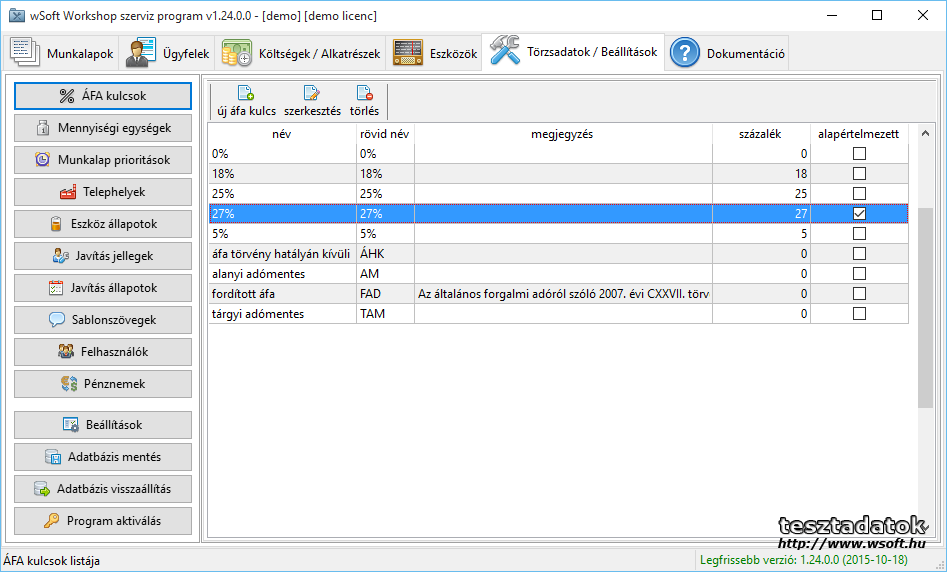Tick the default checkbox for 'fordított áfa'
The width and height of the screenshot is (947, 572).
click(859, 294)
